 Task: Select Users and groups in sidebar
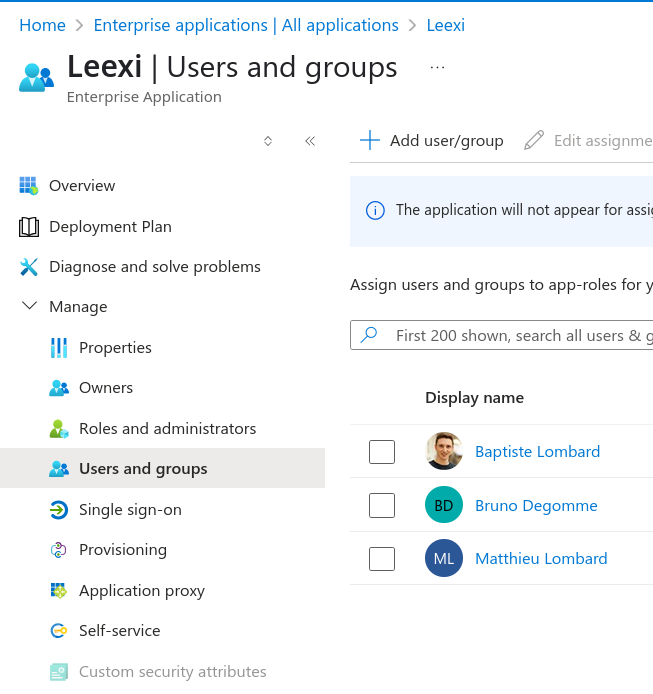[x=162, y=468]
